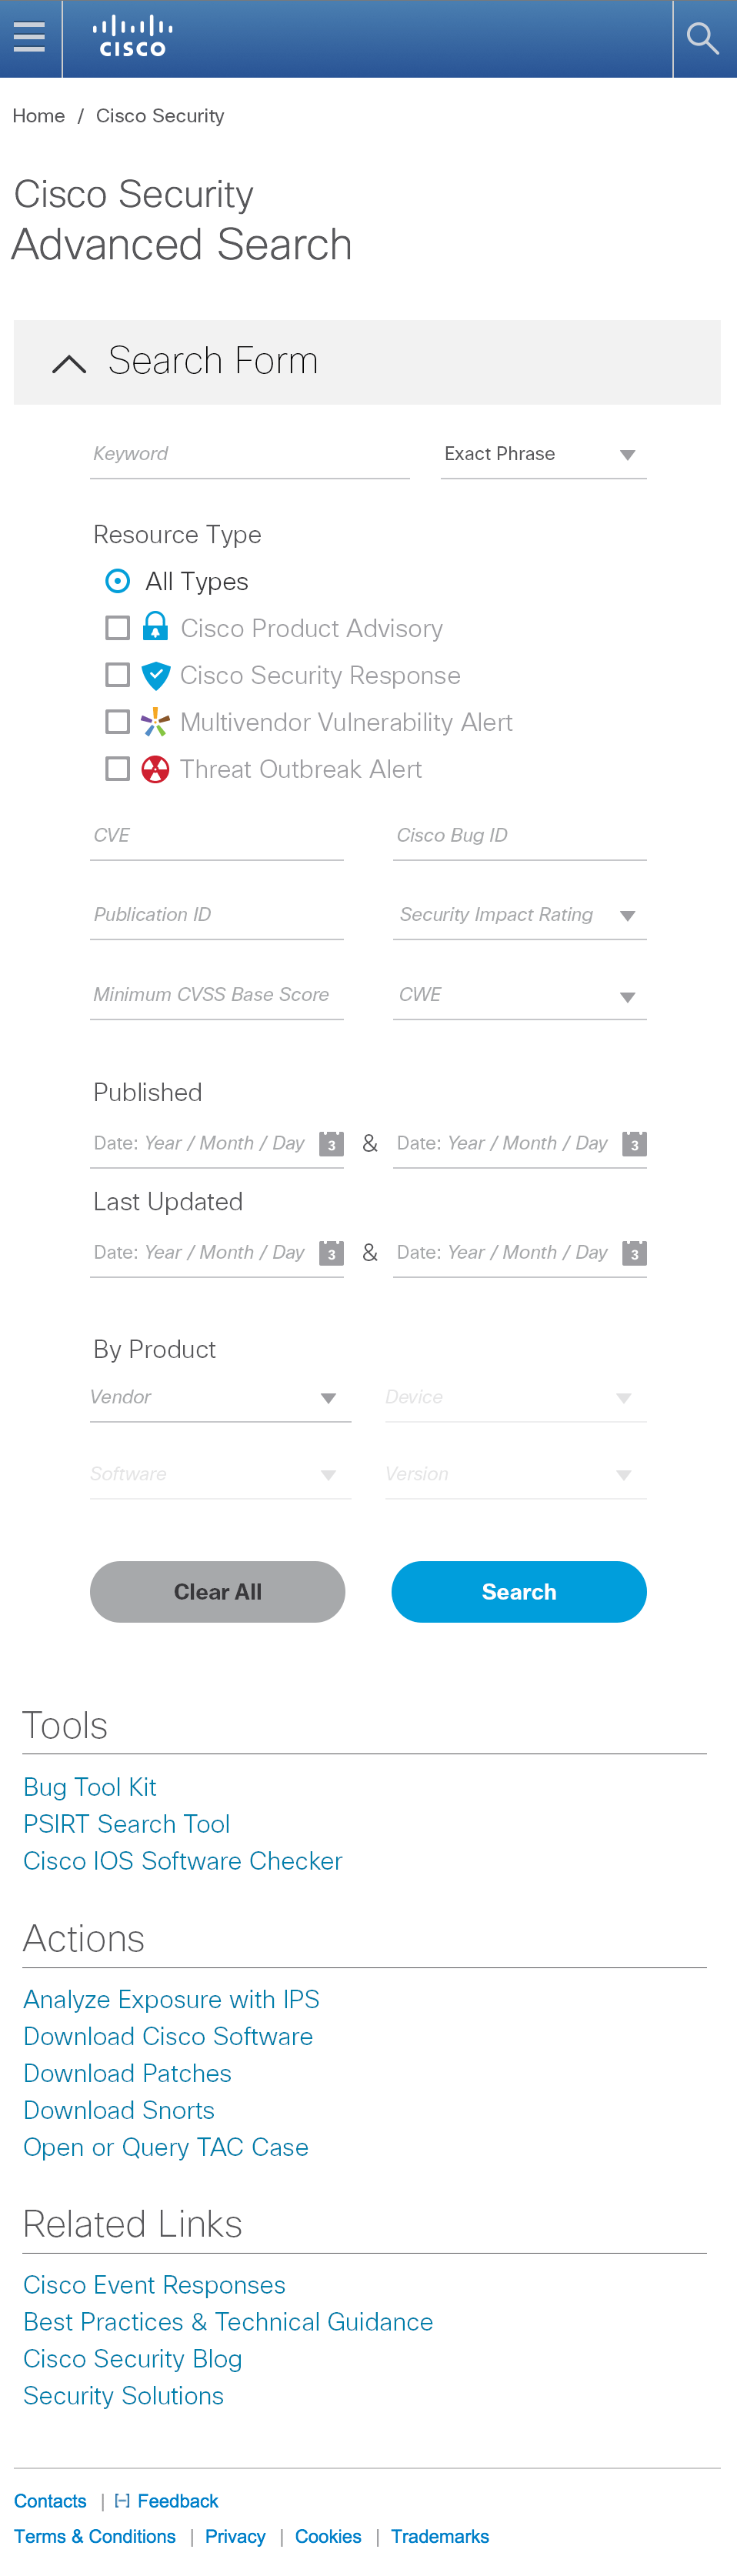Open calendar for Last Updated start date
Image resolution: width=737 pixels, height=2576 pixels.
(332, 1253)
